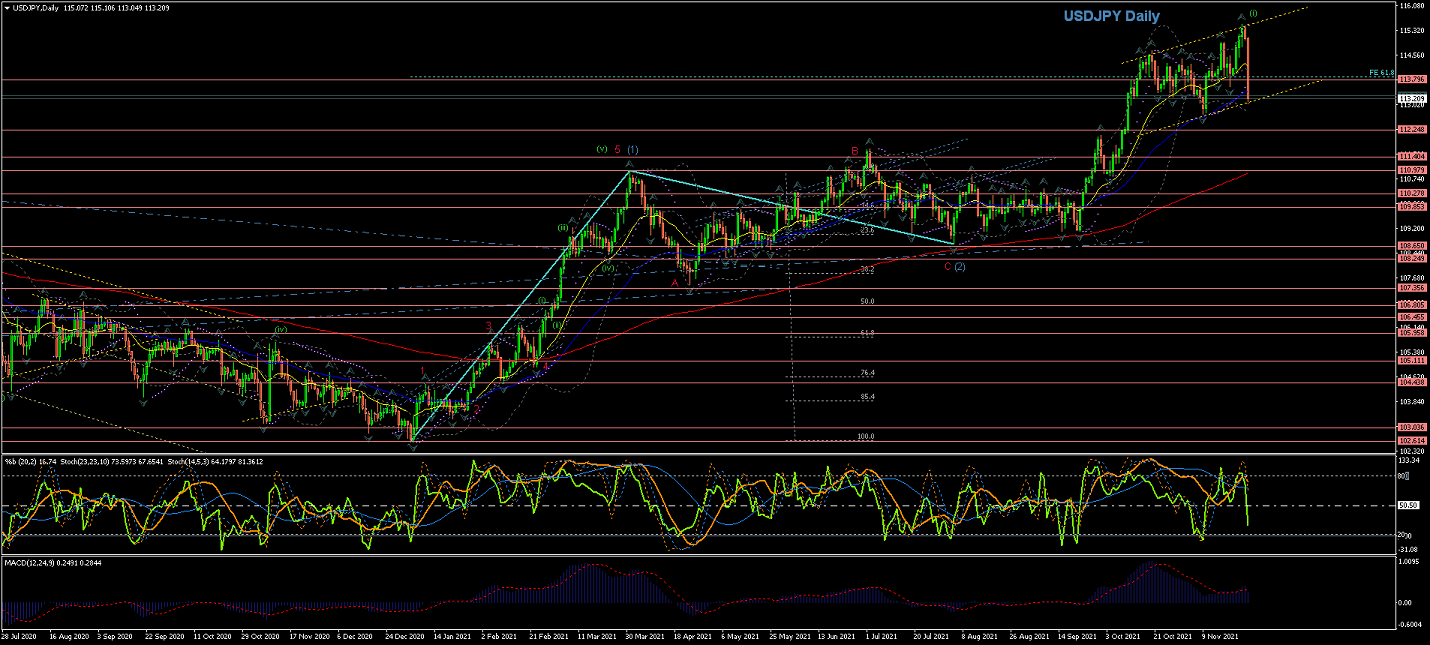Viewport: 1430px width, 645px height.
Task: Click the 113.796 price level tag
Action: [1412, 79]
